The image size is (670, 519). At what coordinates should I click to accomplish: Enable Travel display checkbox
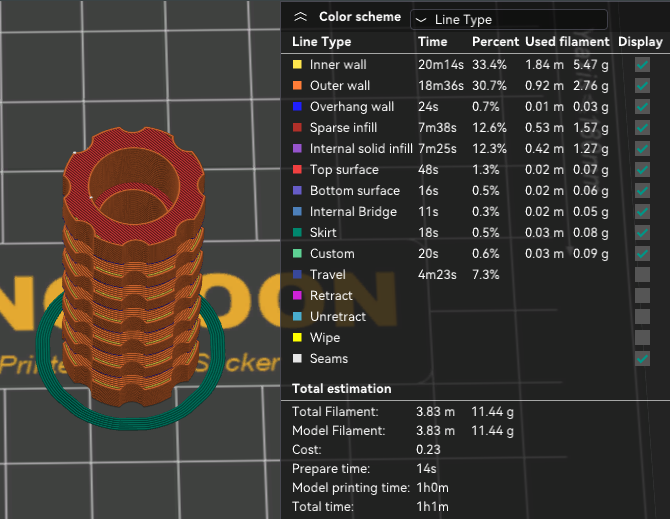642,275
